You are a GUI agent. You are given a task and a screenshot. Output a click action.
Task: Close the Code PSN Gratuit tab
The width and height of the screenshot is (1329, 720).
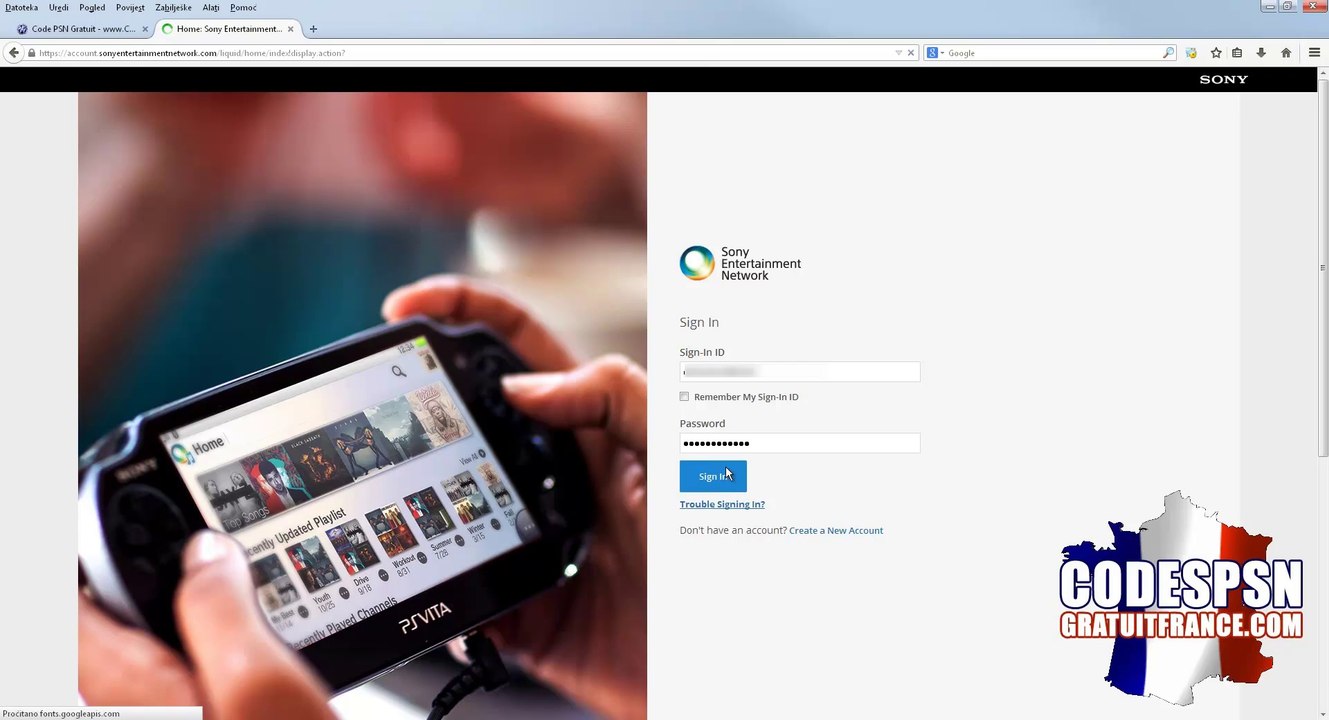145,29
